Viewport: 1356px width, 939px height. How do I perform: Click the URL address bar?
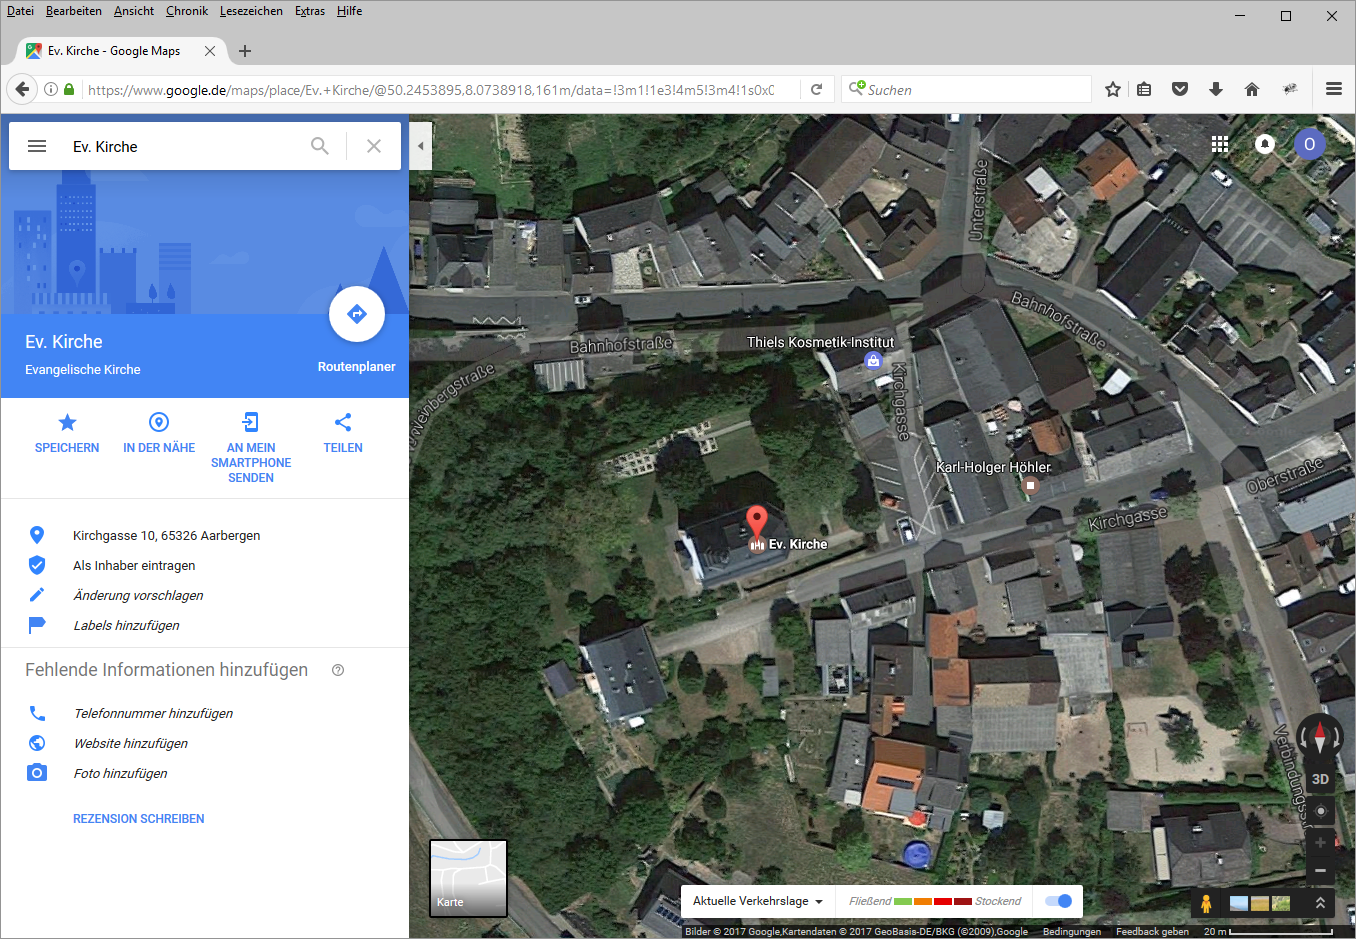point(430,89)
